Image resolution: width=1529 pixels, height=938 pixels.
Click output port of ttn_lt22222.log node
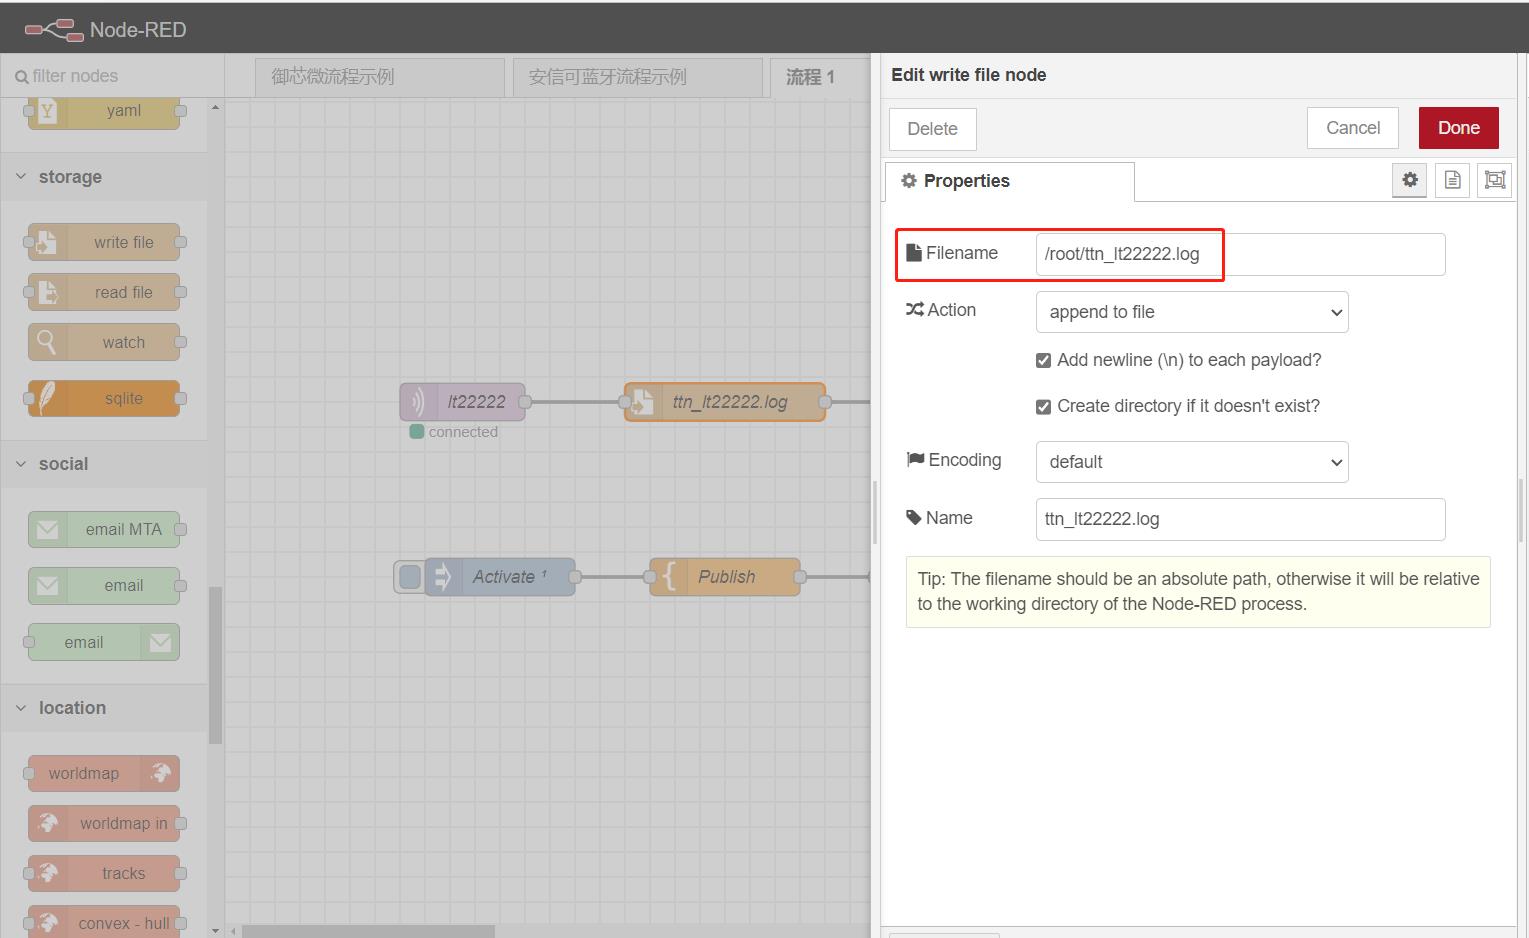(825, 402)
